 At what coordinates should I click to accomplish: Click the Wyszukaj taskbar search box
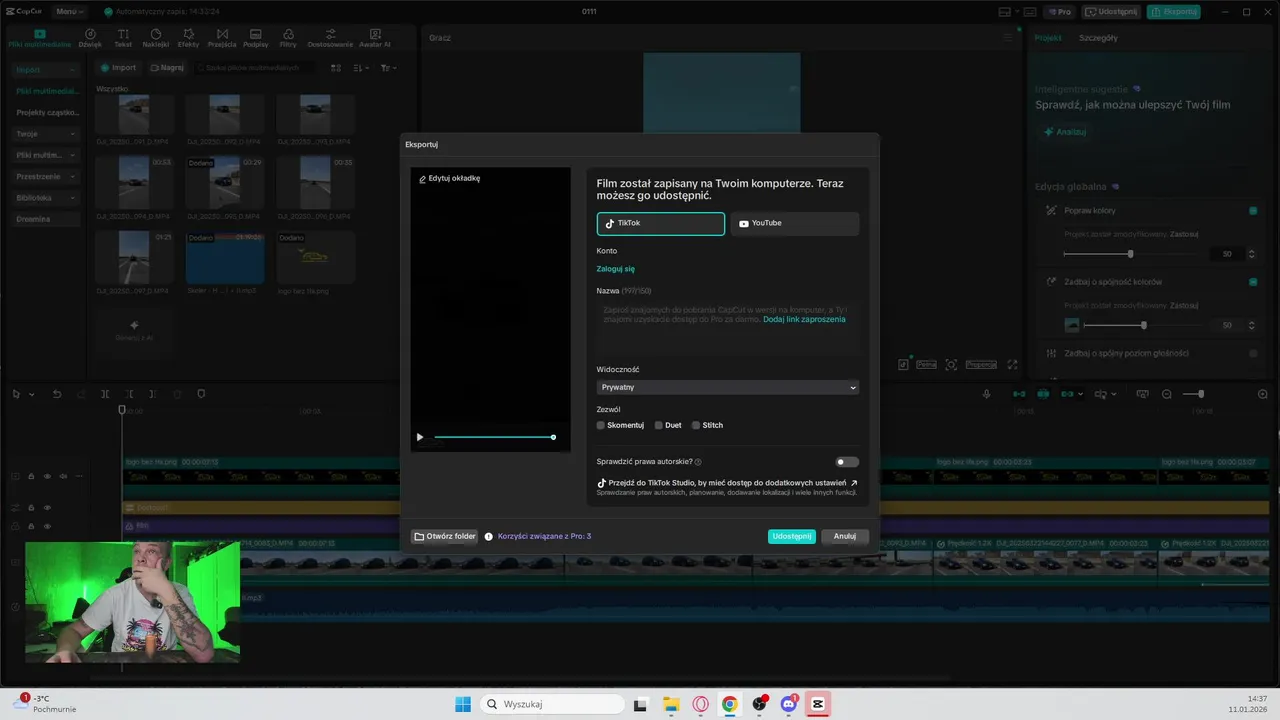click(x=553, y=704)
